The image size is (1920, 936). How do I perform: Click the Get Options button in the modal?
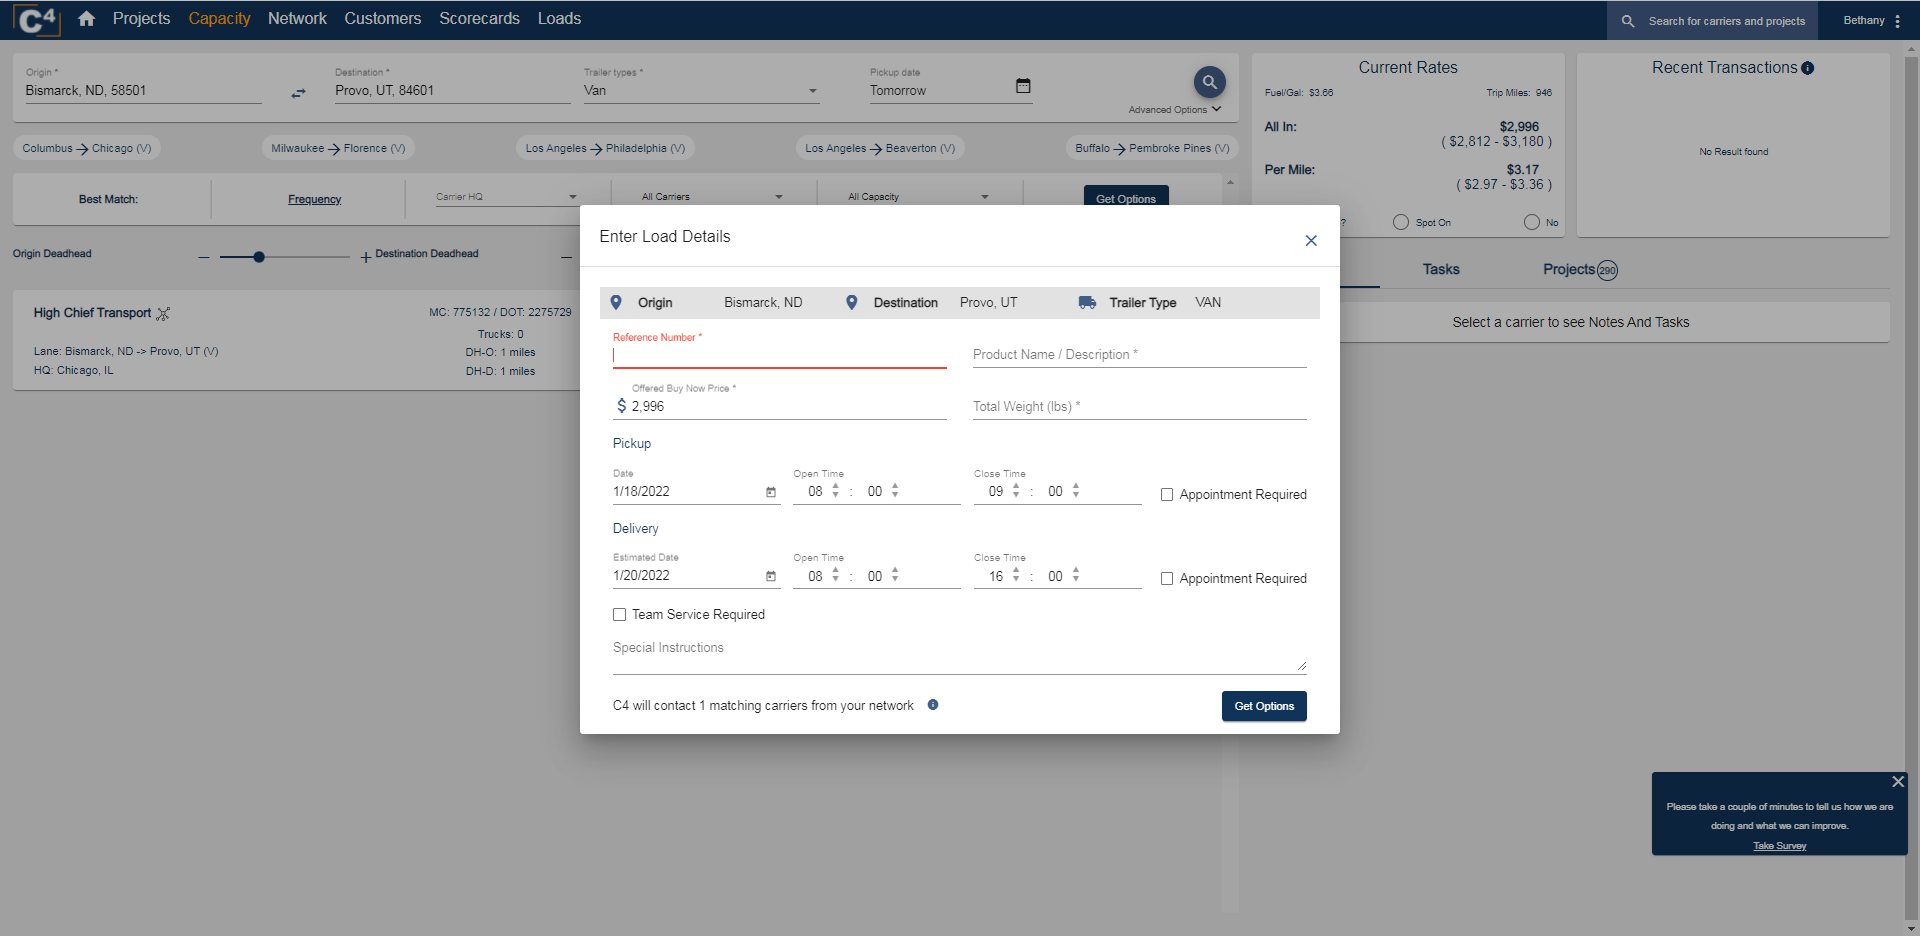point(1263,706)
